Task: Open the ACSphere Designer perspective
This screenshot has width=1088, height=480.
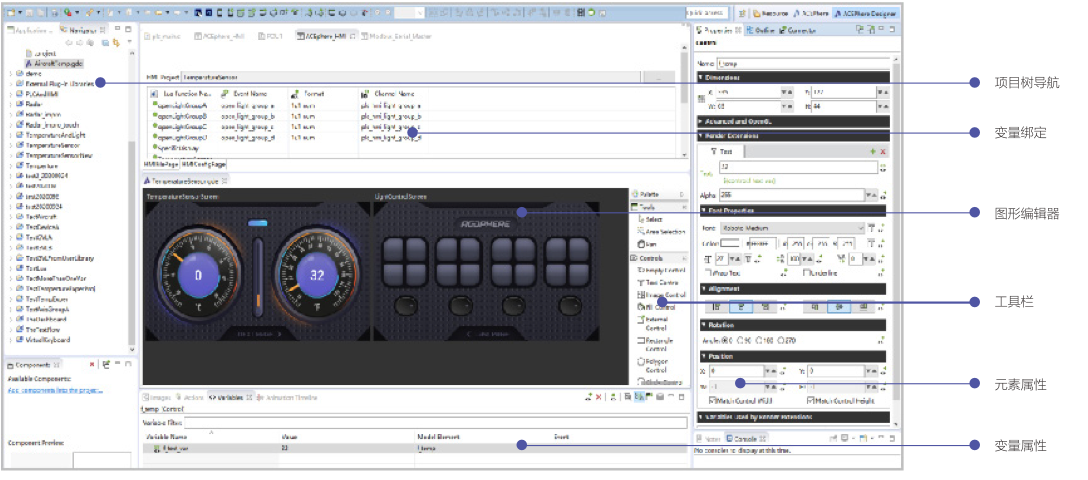Action: (x=865, y=14)
